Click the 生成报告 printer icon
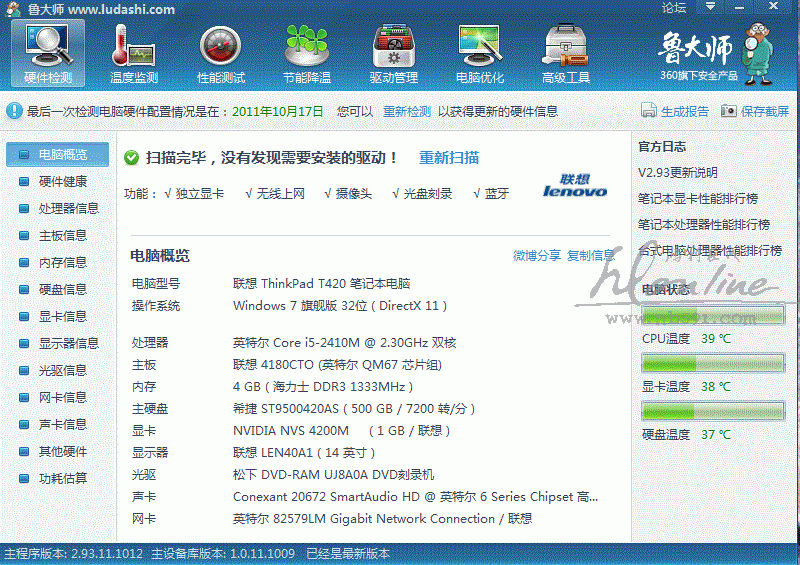Screen dimensions: 800x565 click(648, 111)
